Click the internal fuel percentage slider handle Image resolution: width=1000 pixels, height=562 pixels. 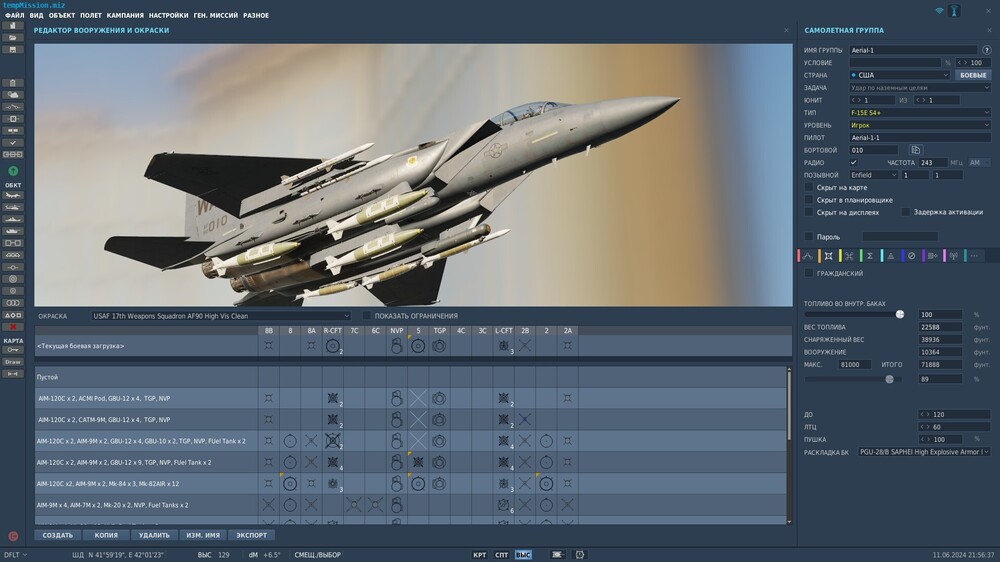(x=900, y=314)
